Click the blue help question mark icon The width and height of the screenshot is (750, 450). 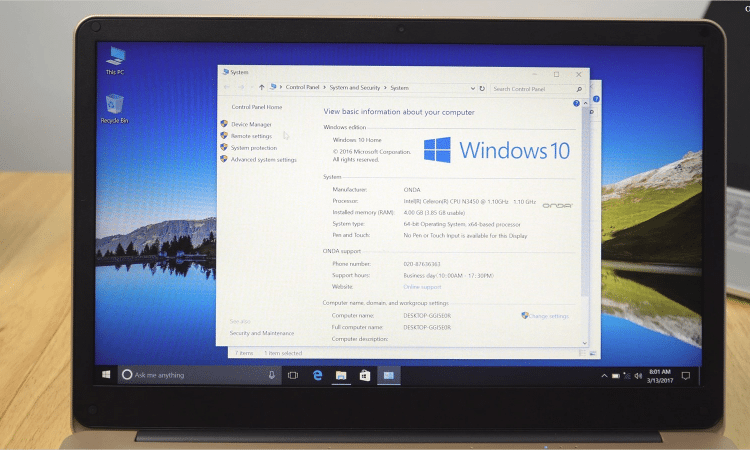576,103
